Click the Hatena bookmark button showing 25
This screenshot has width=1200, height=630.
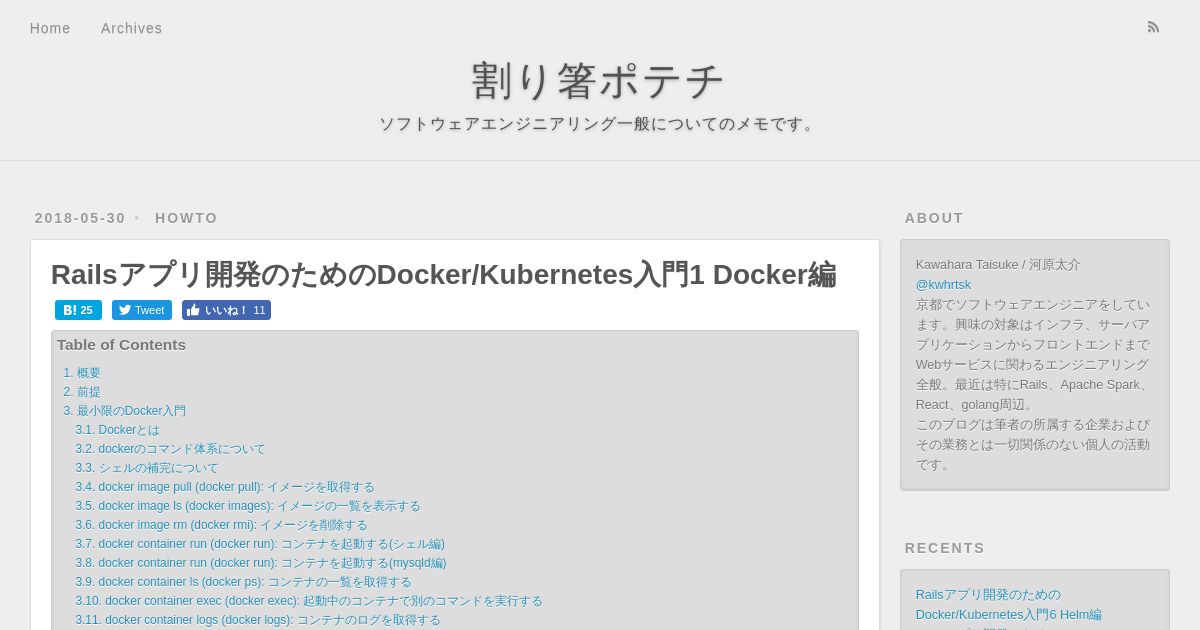78,310
